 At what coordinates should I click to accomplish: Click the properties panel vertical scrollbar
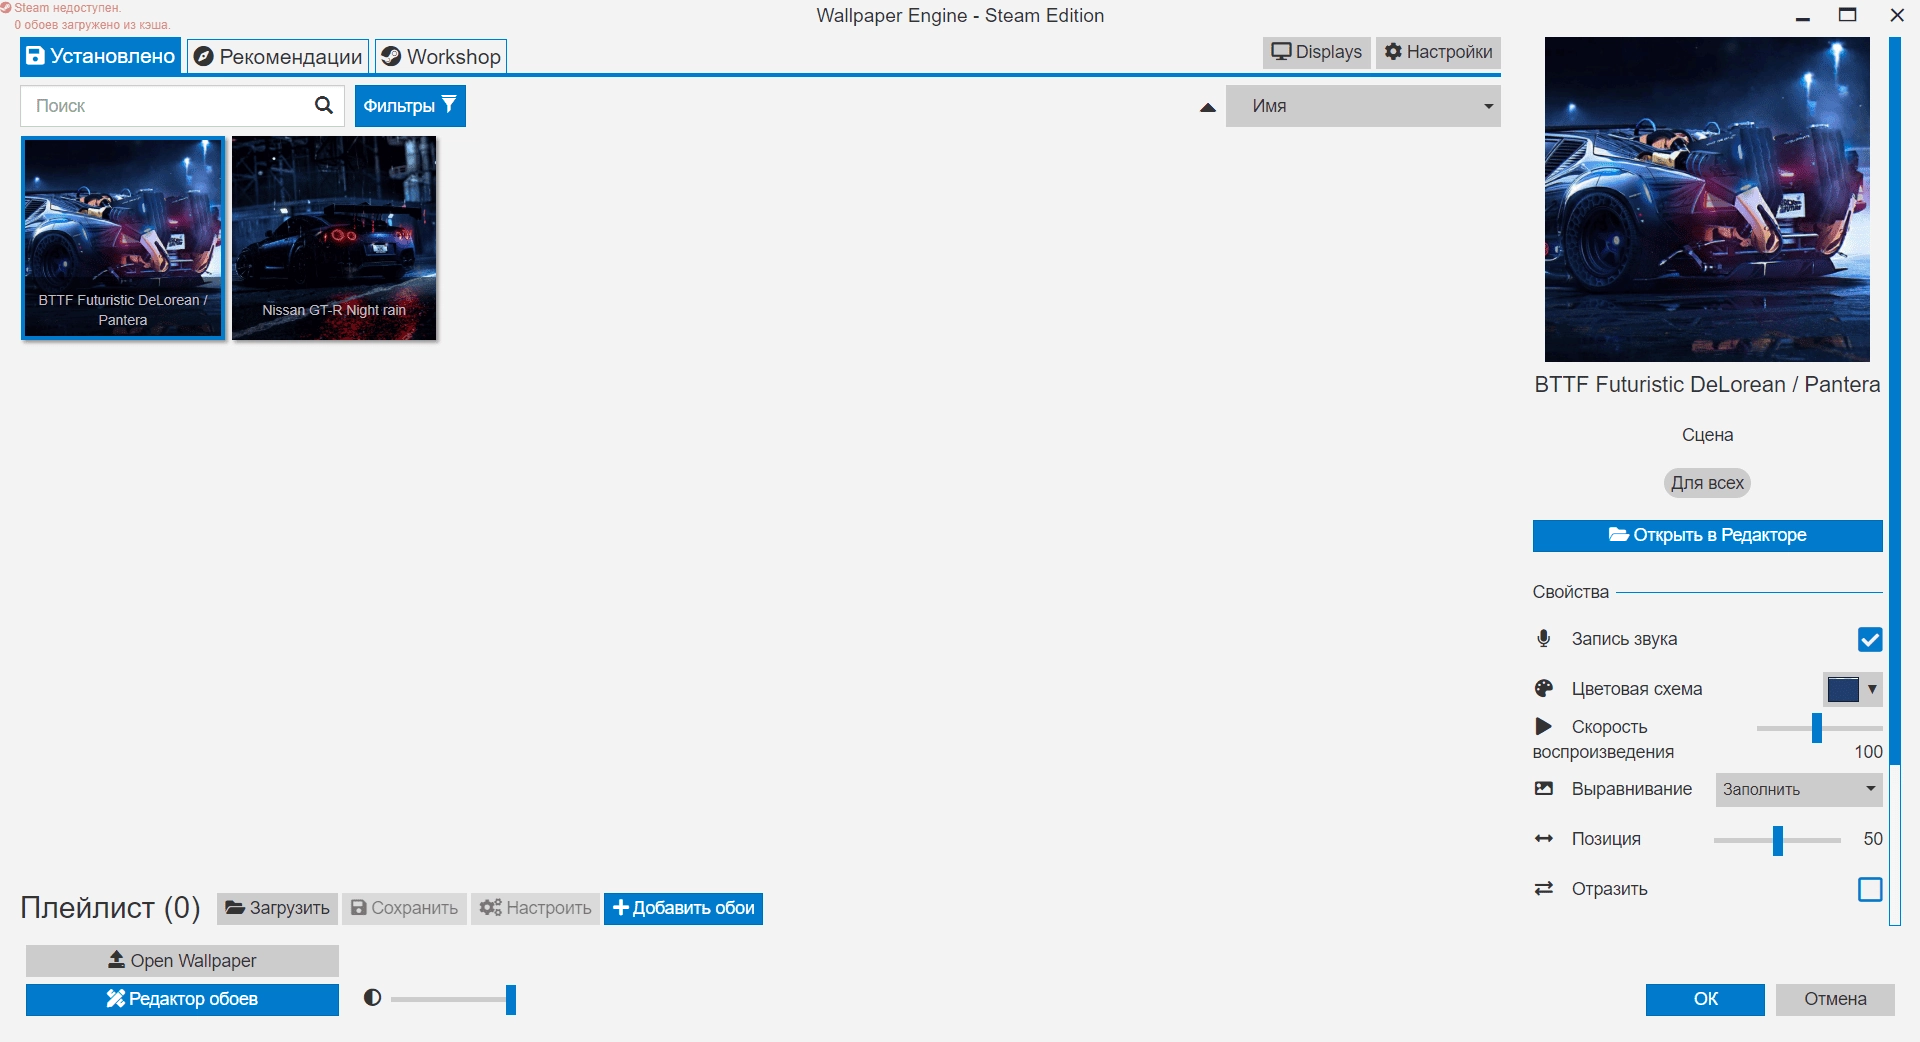coord(1894,480)
